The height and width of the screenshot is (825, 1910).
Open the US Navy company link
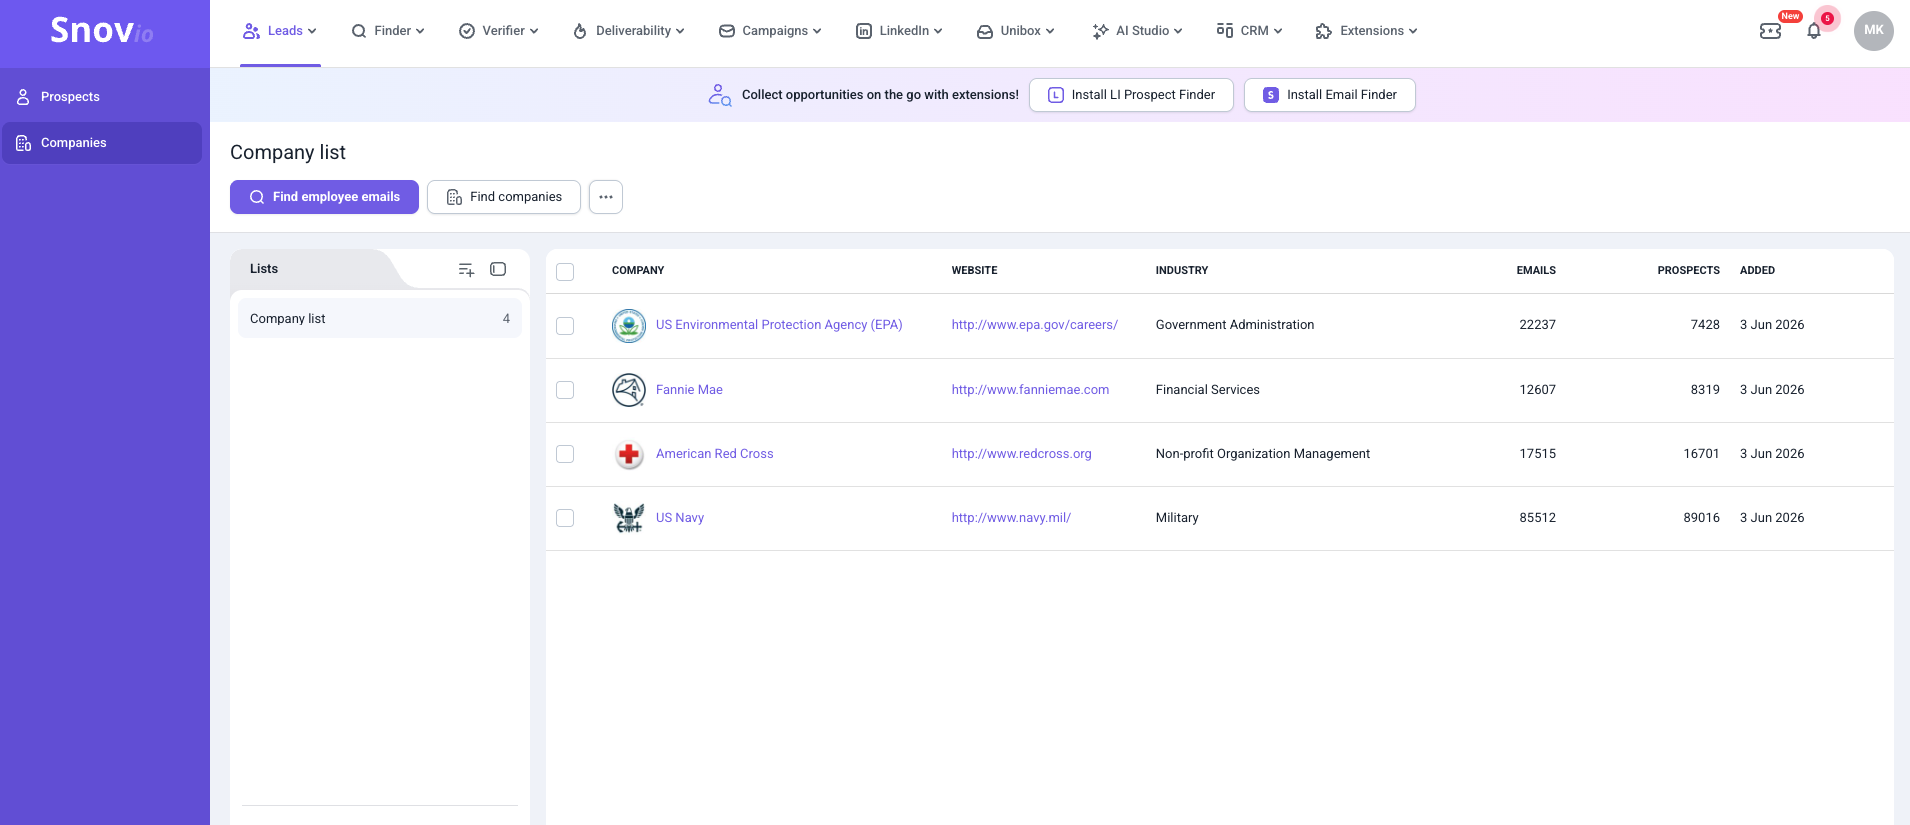[x=680, y=518]
